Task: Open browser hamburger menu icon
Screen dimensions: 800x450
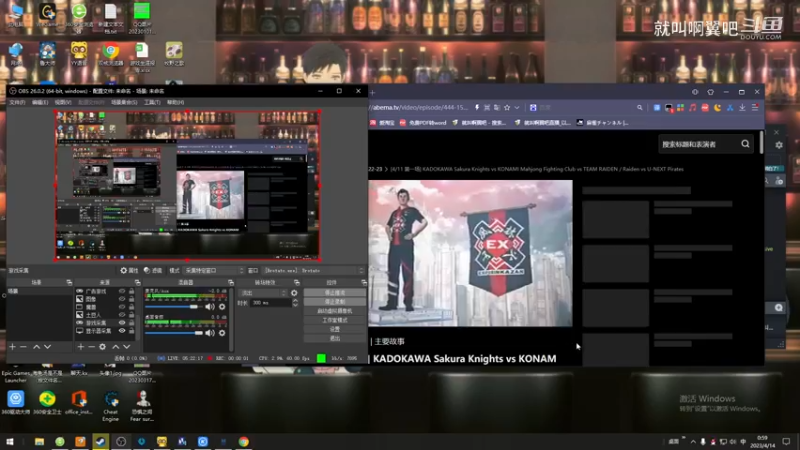Action: click(755, 108)
